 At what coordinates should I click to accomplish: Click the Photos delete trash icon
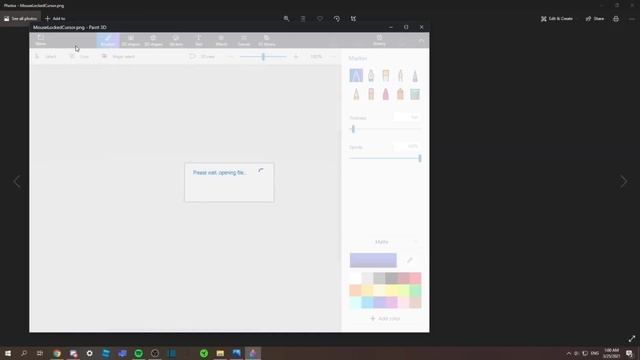pos(303,19)
